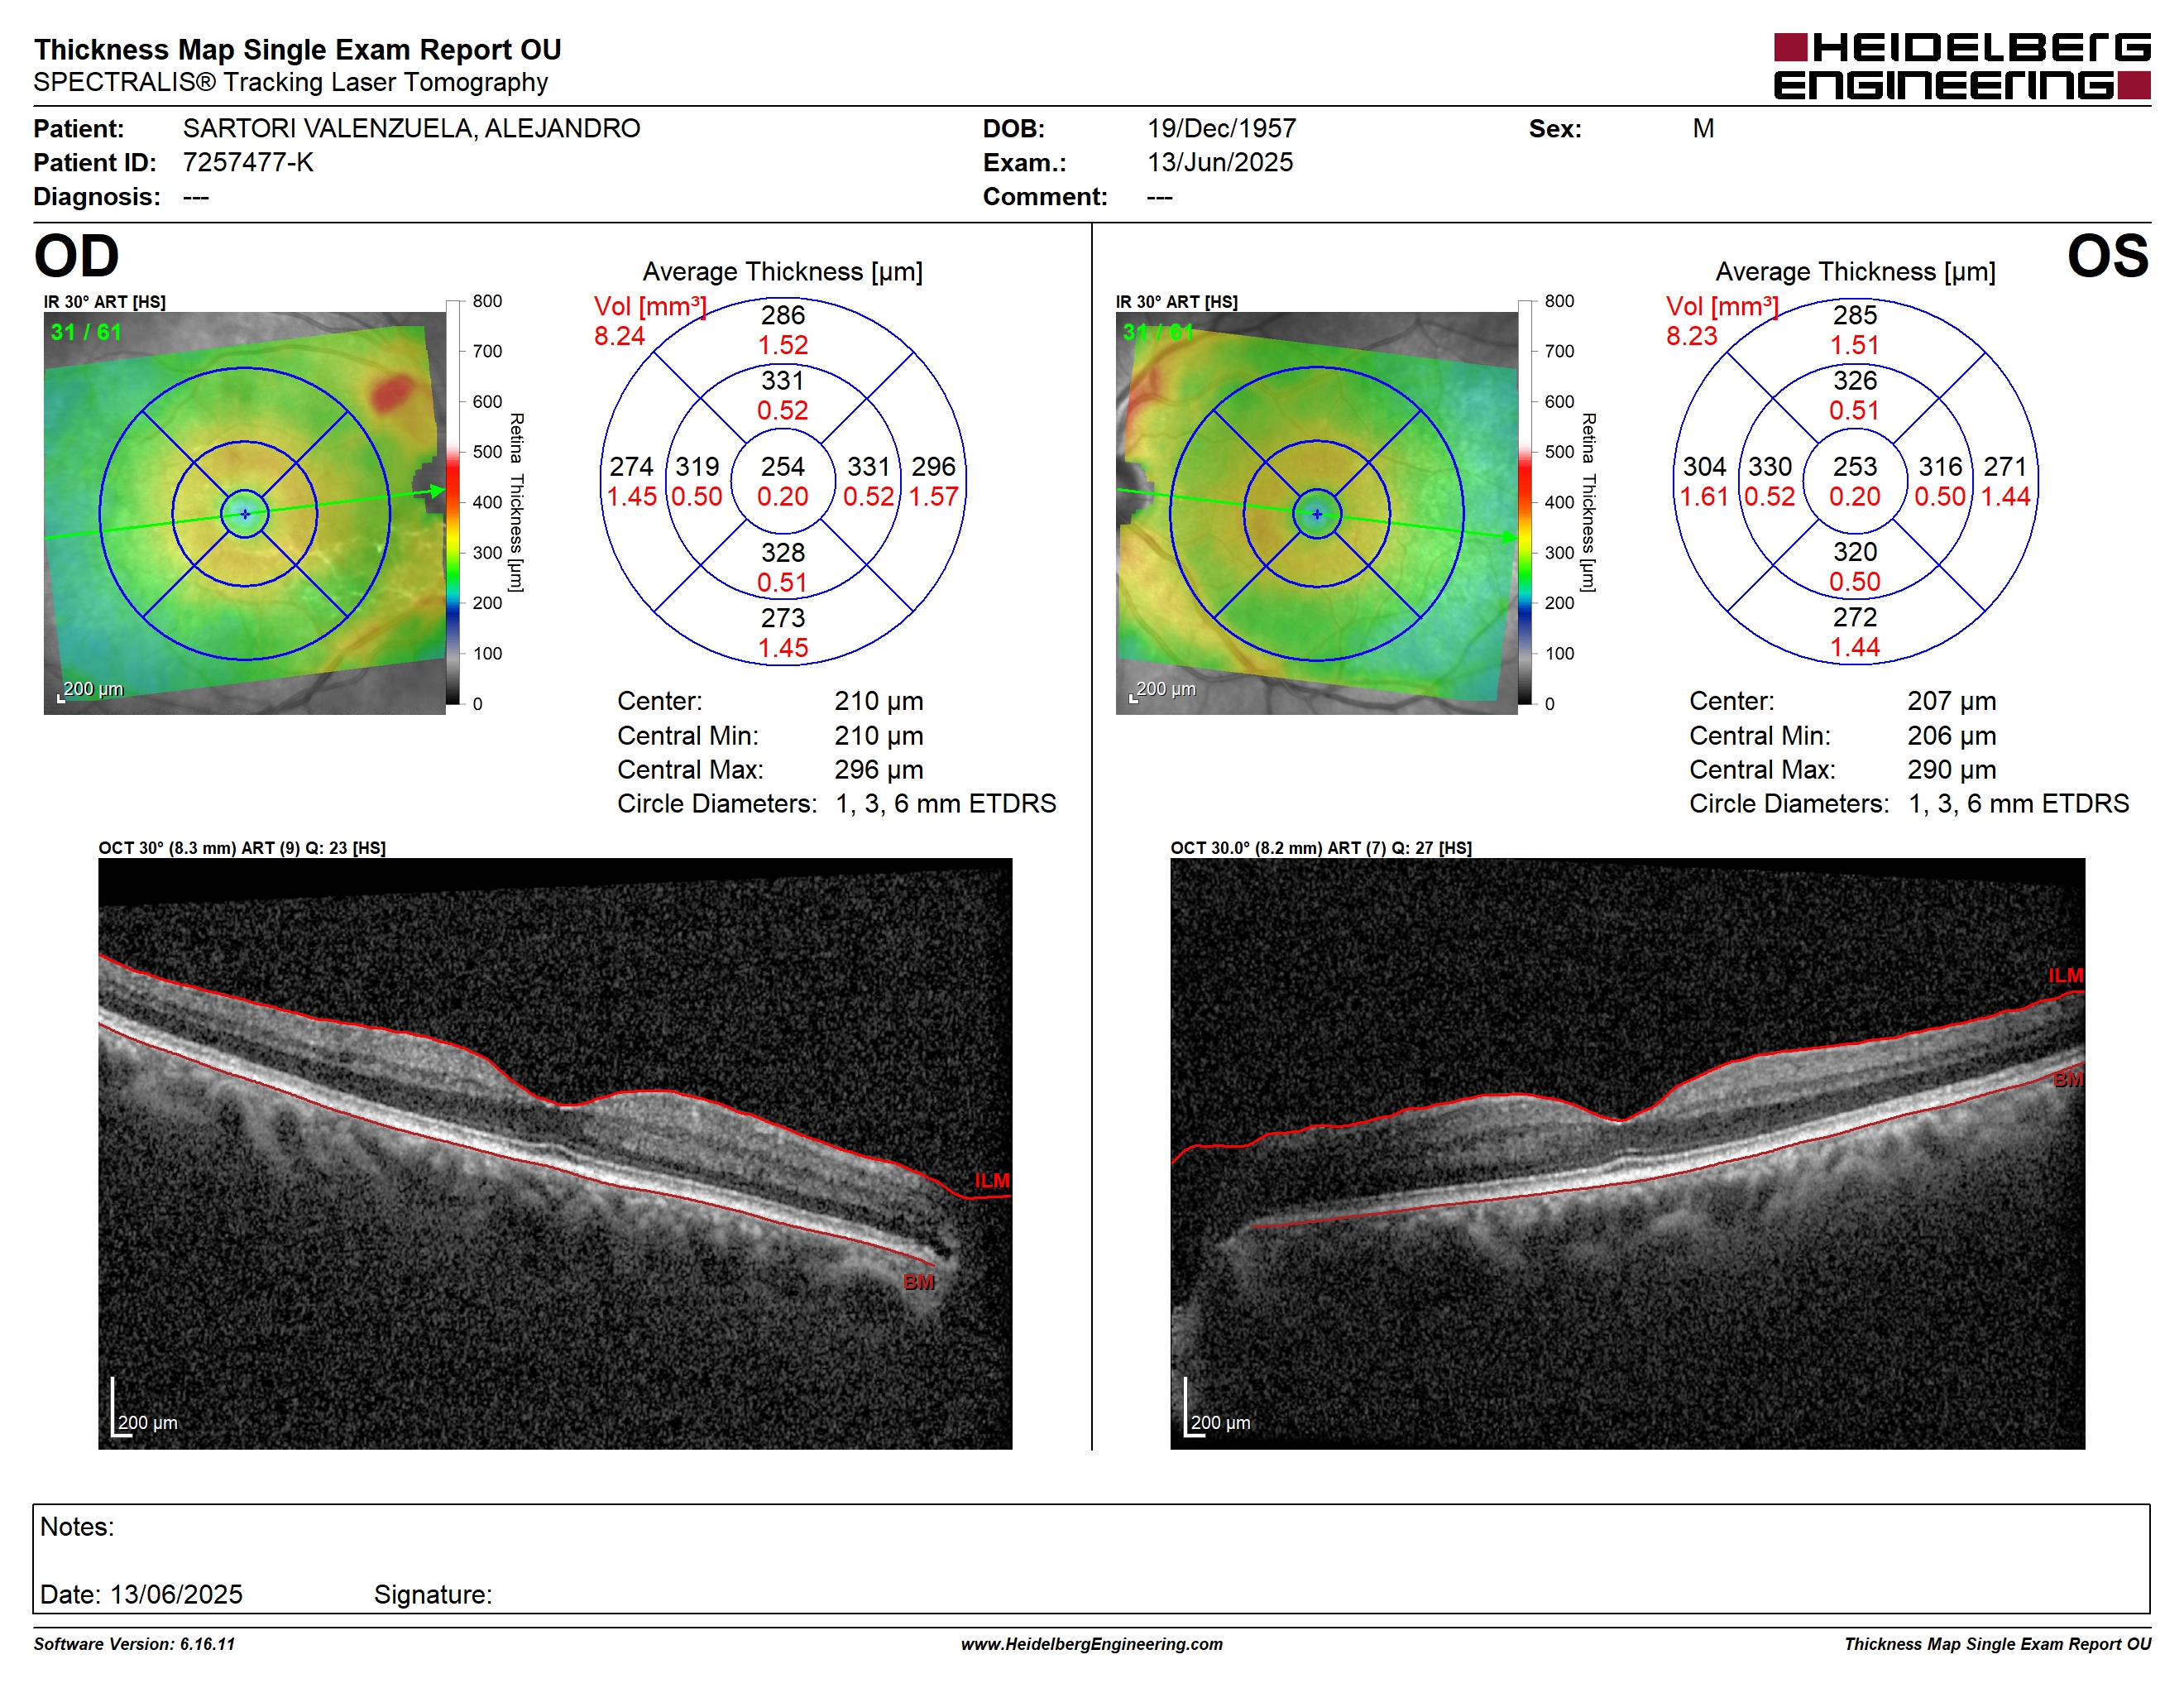Click the ILM label on OD scan

point(992,1180)
